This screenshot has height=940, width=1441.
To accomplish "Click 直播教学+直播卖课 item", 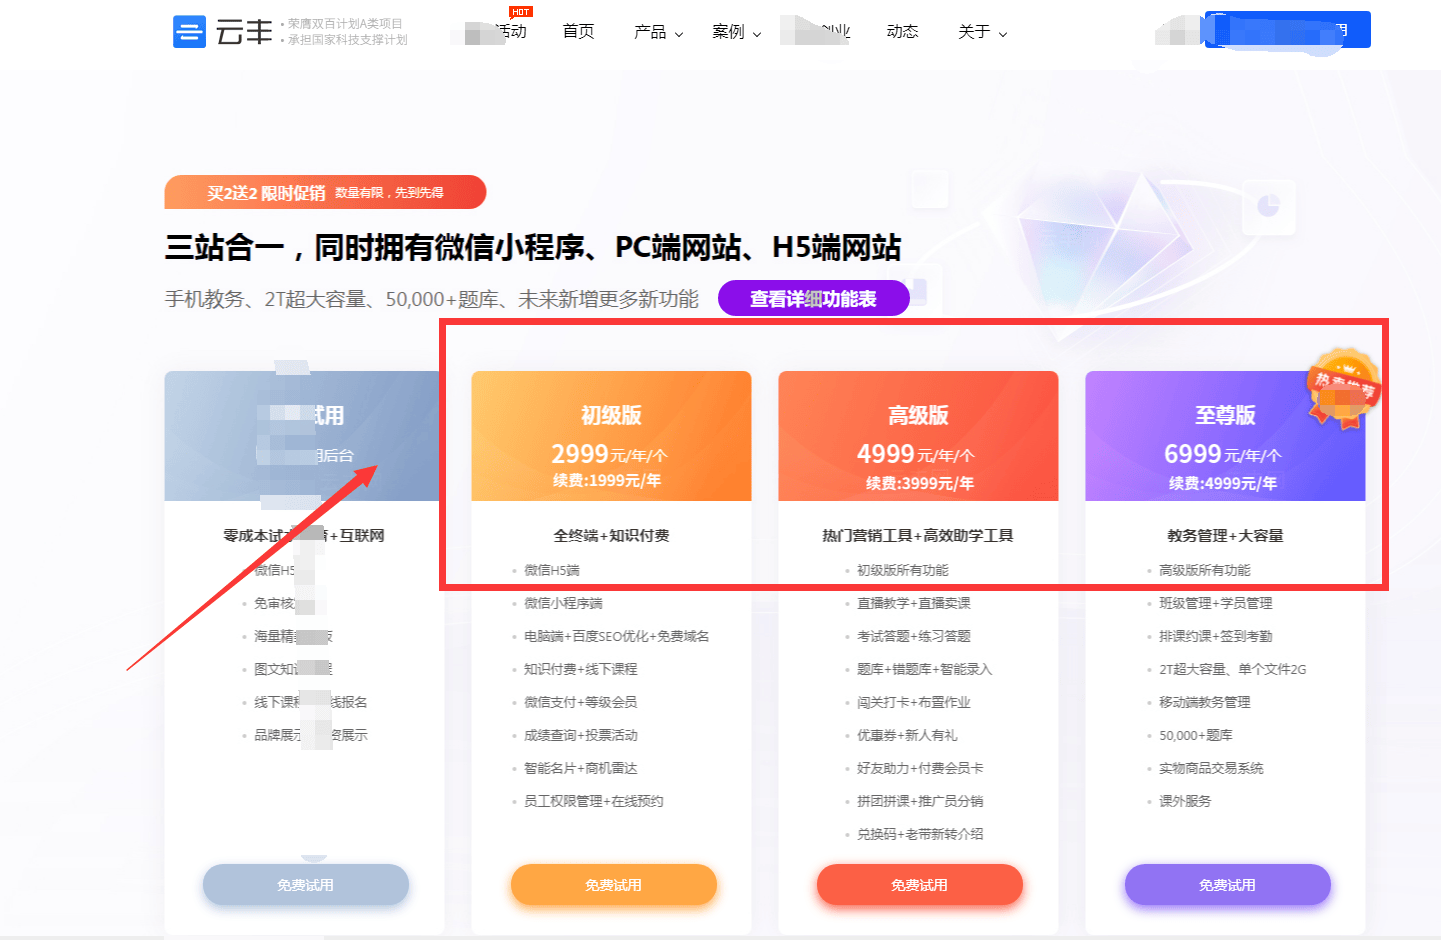I will 913,603.
